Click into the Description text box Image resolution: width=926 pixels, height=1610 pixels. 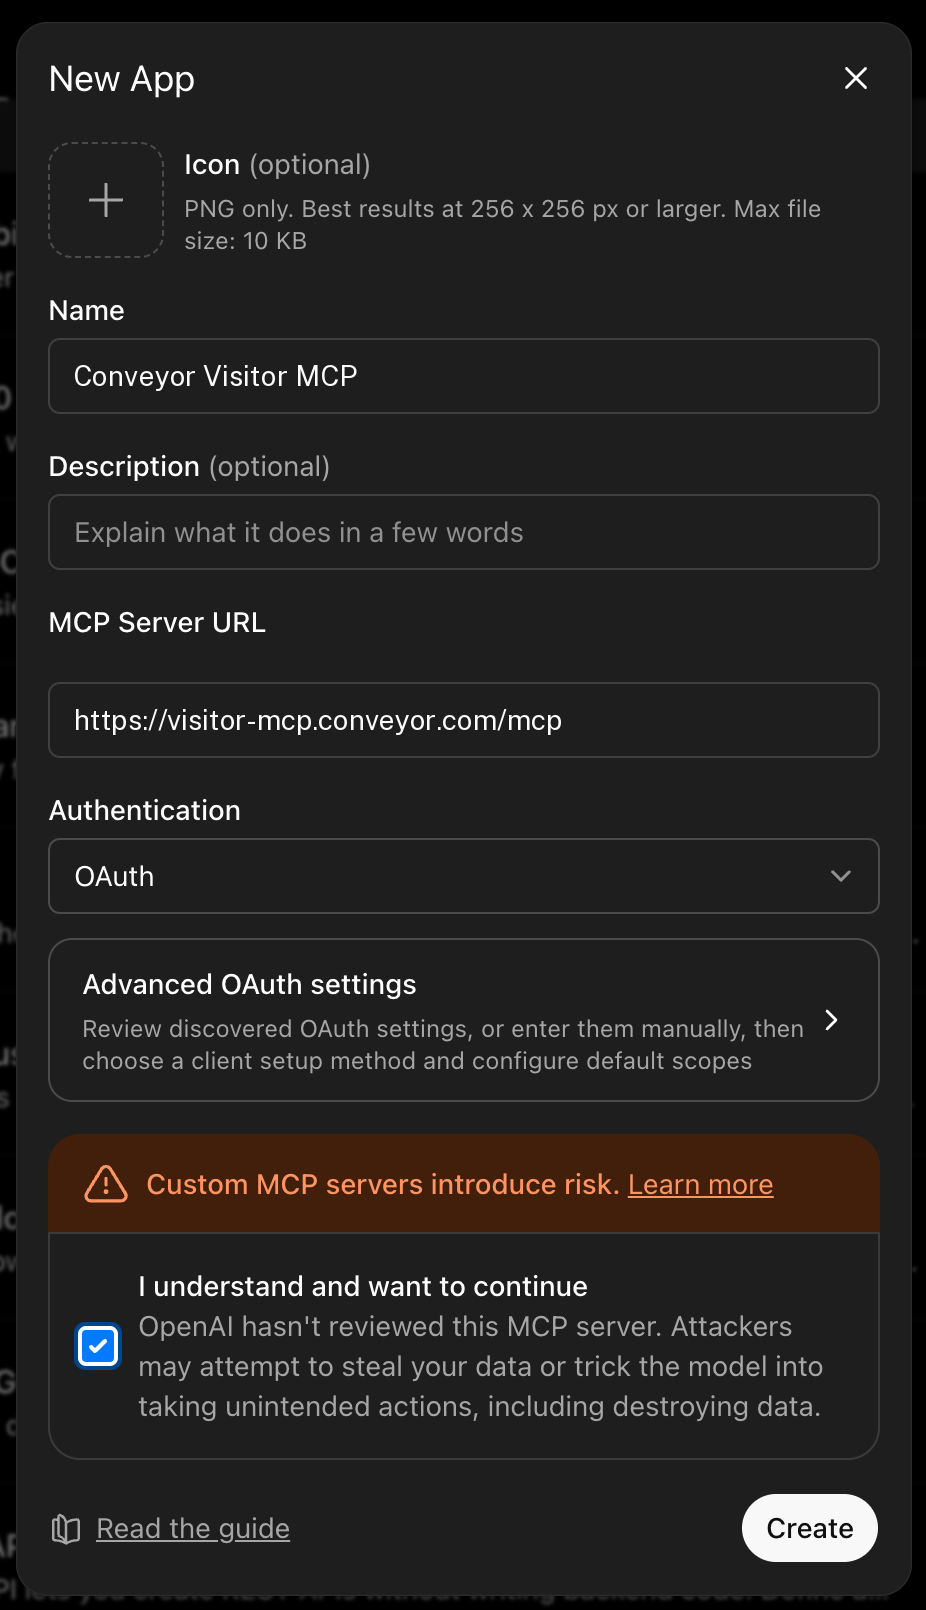click(x=464, y=532)
